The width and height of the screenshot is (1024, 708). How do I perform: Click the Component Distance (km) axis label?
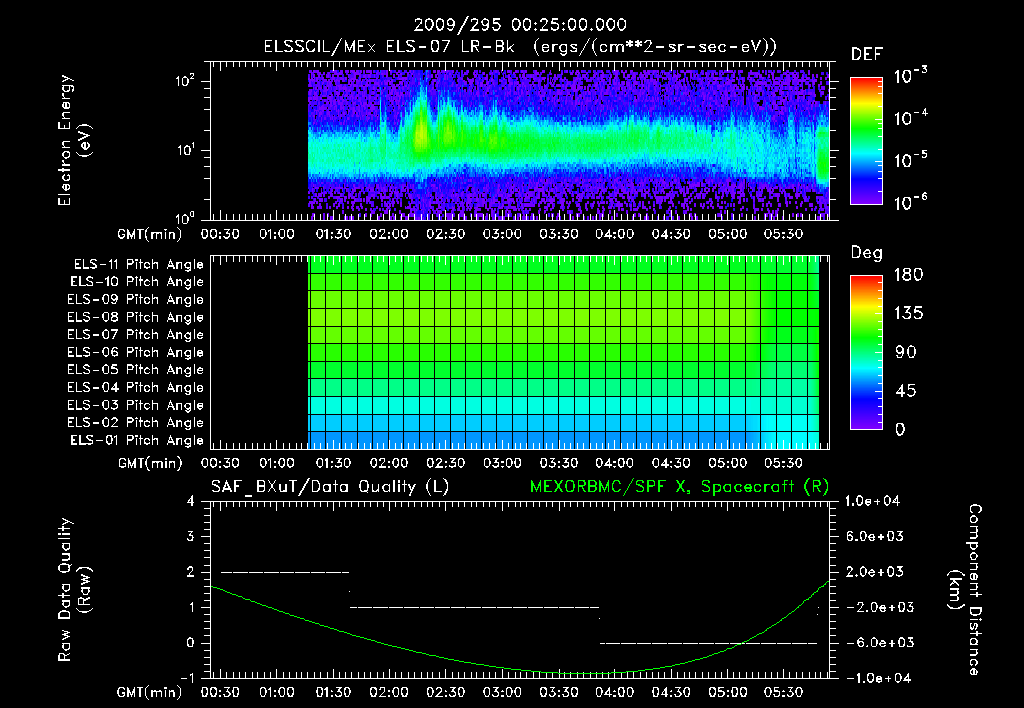(x=966, y=590)
